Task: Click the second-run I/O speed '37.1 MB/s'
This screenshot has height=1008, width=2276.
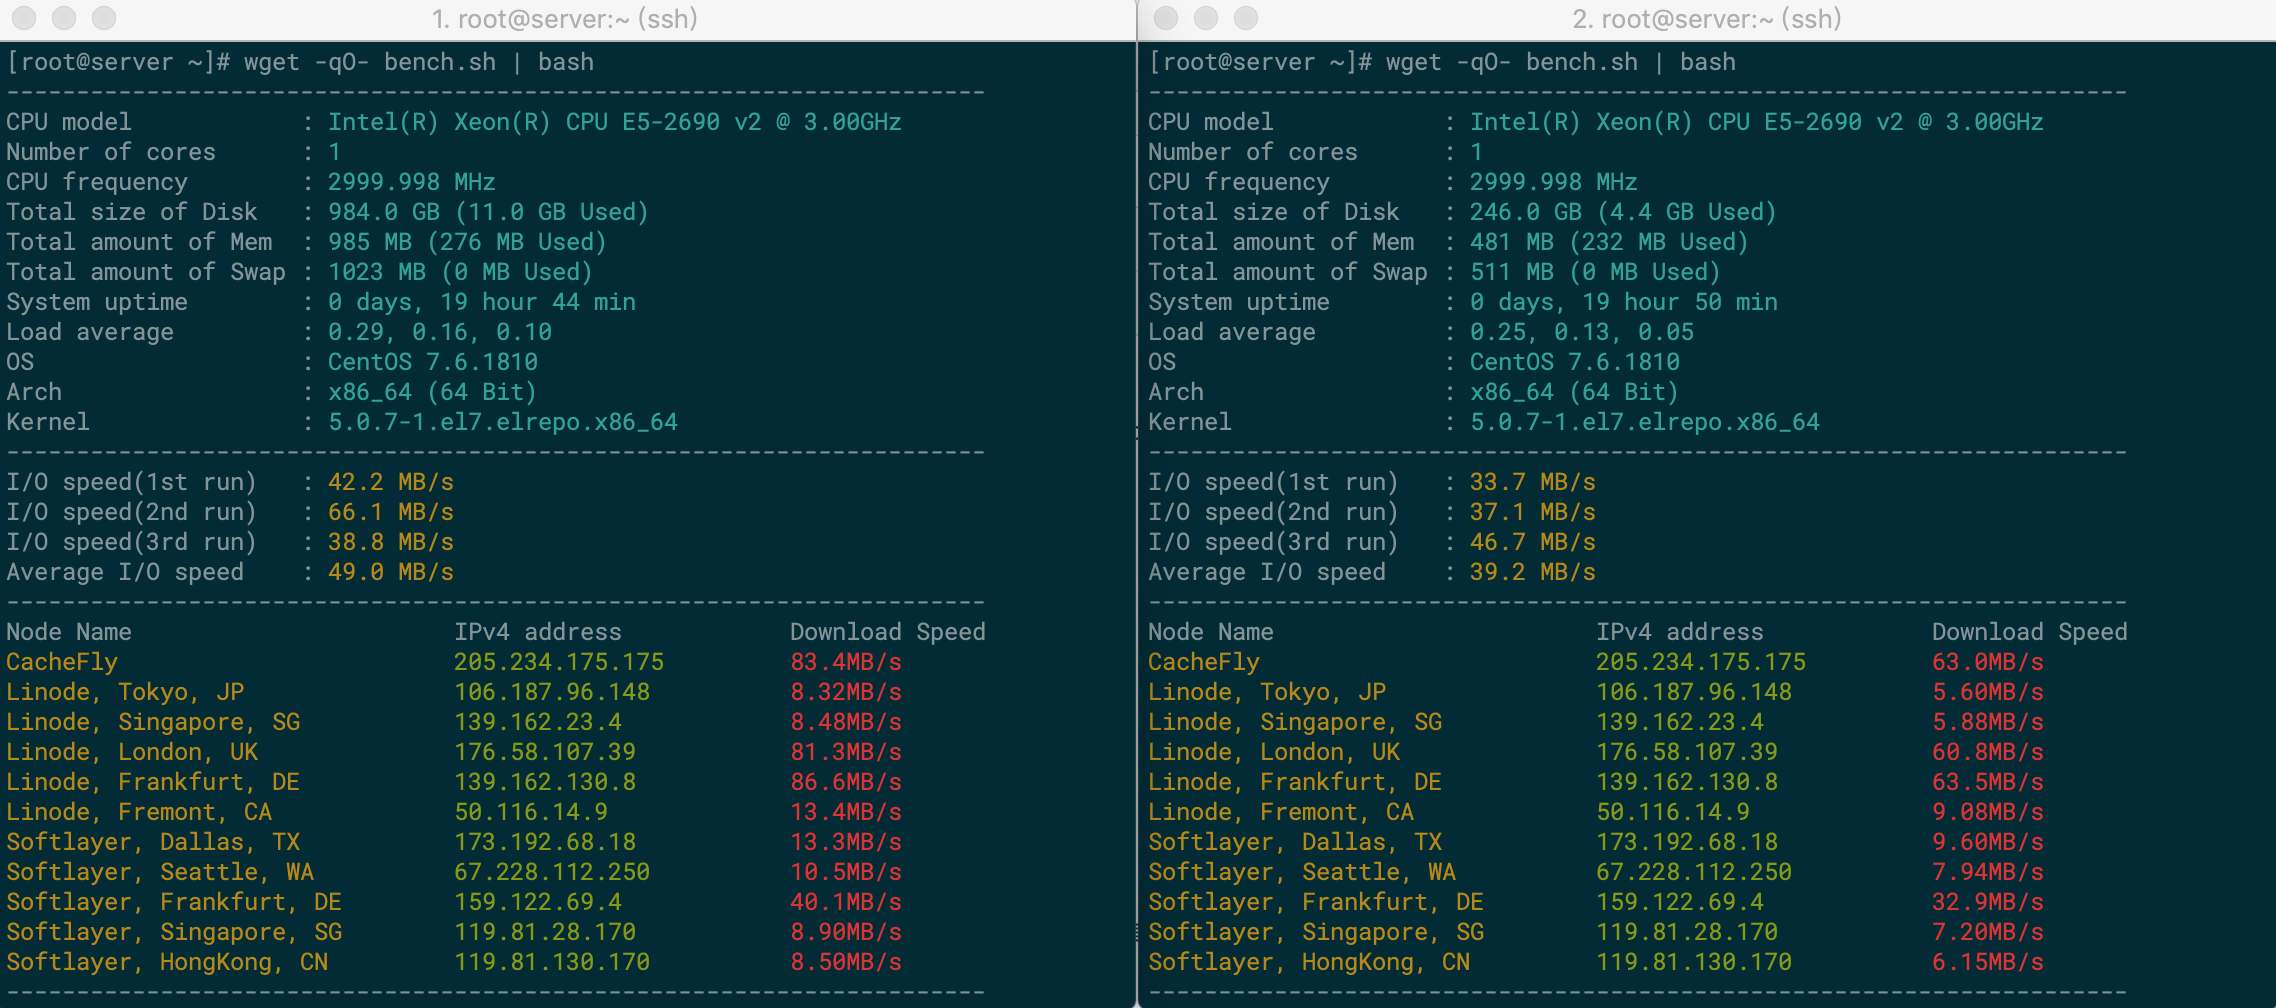Action: (x=1533, y=512)
